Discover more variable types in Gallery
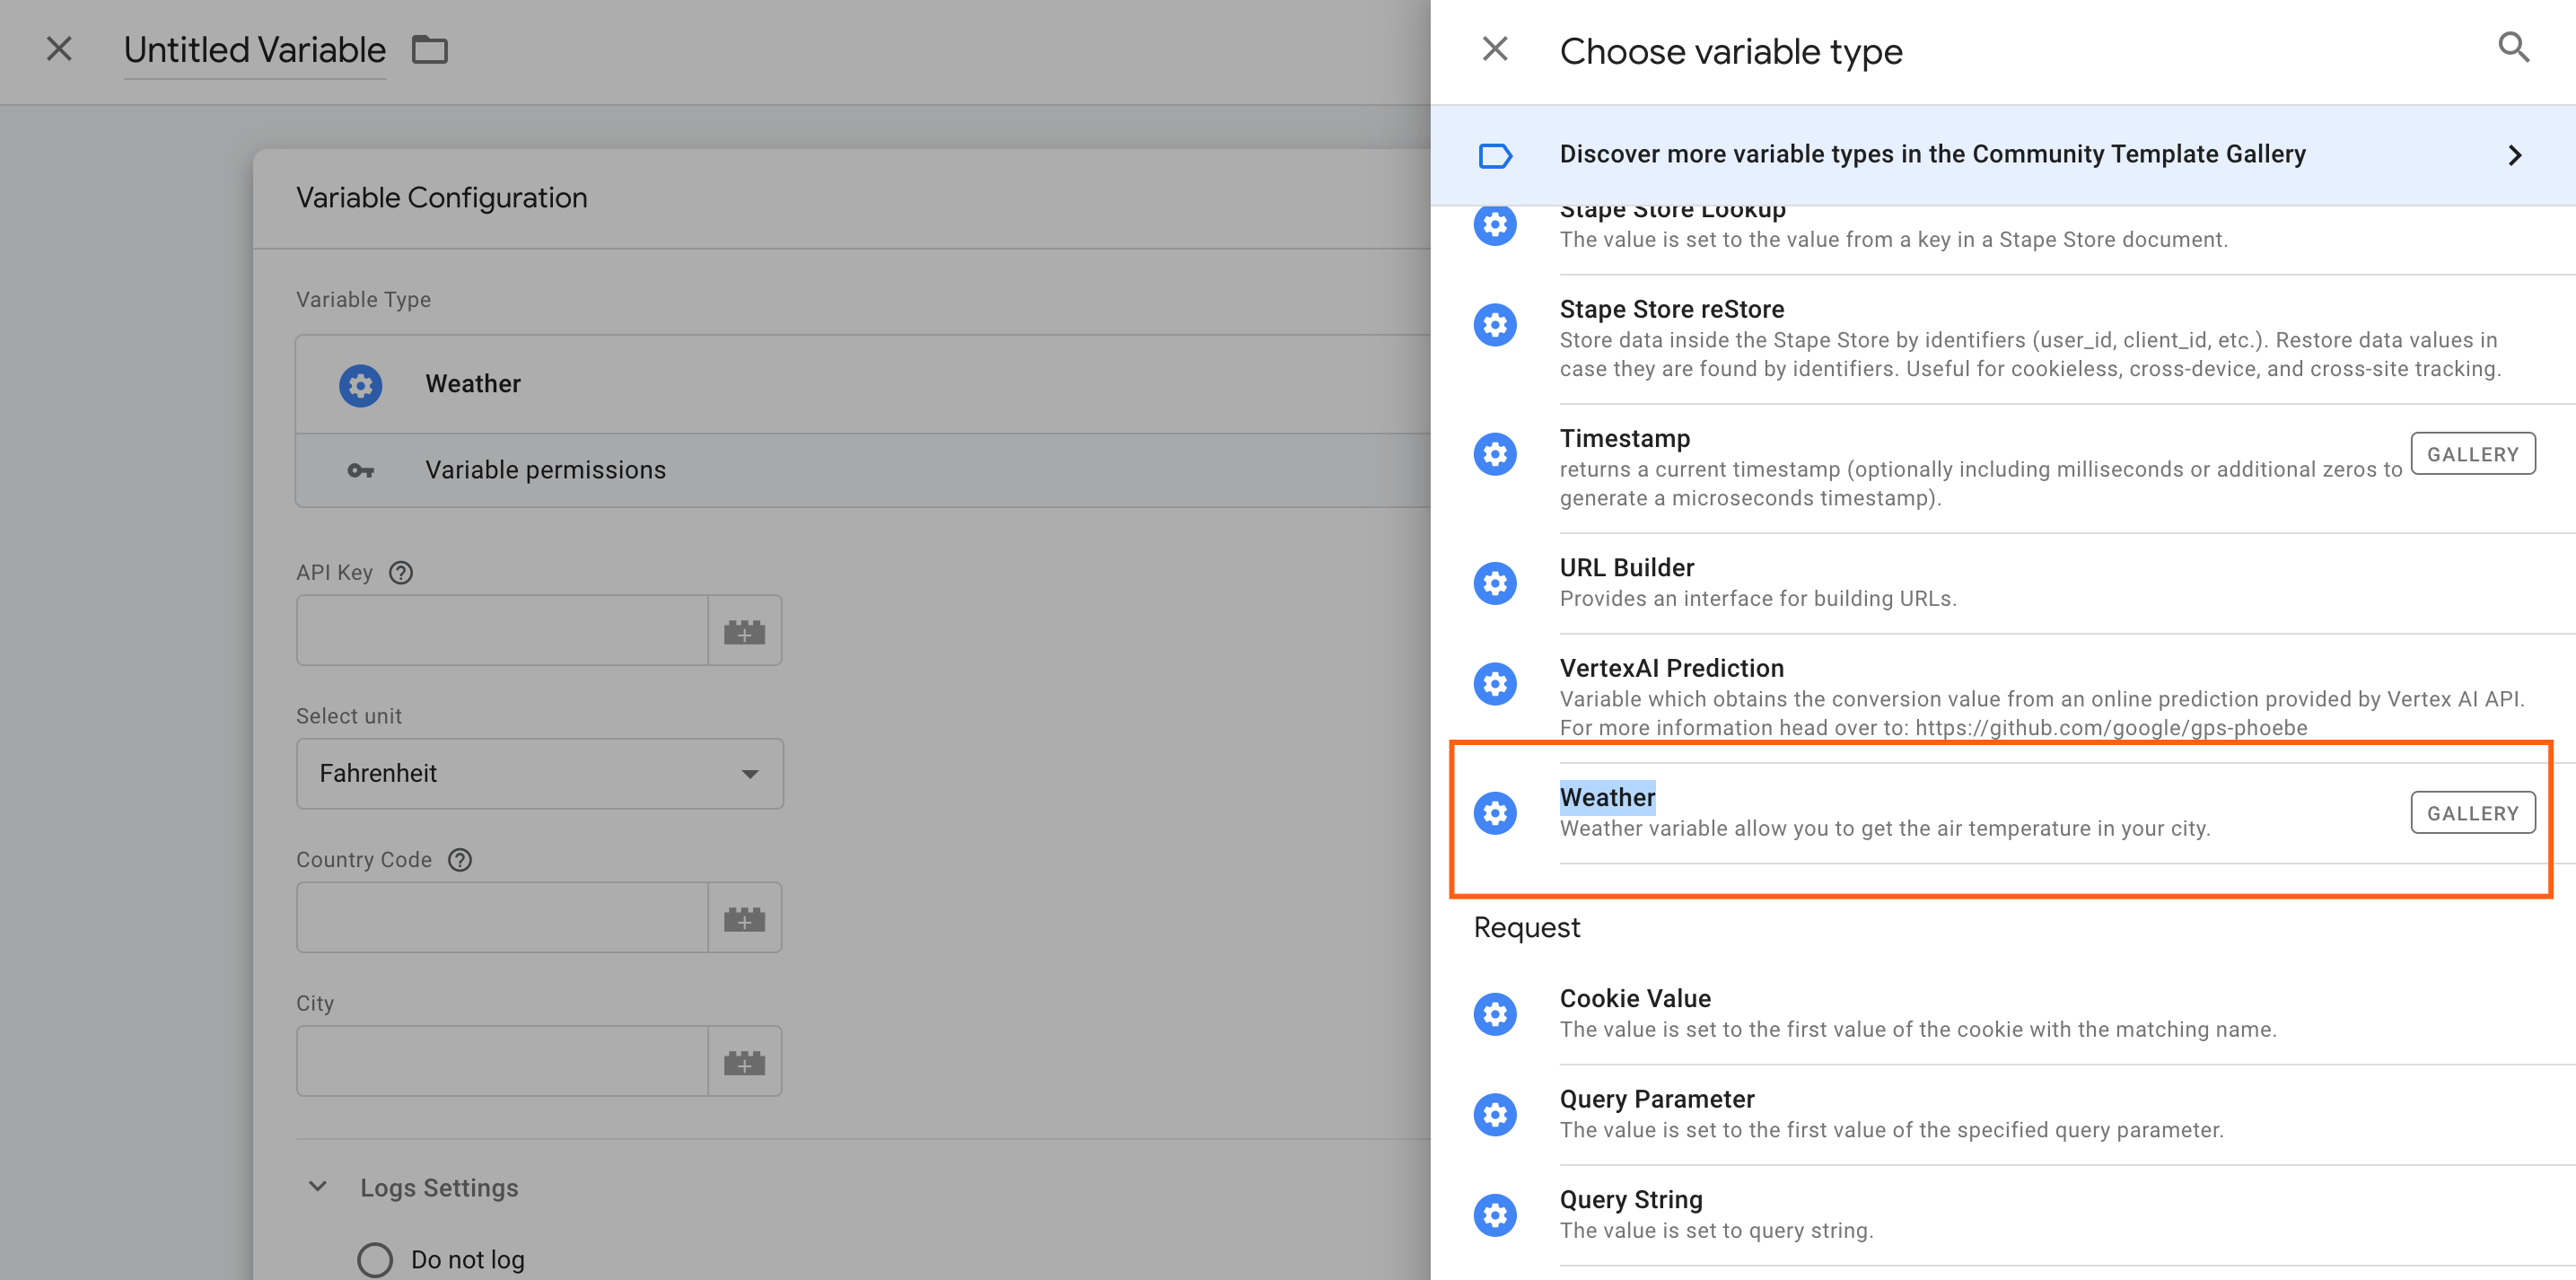Screen dimensions: 2576x1280 coord(2003,155)
